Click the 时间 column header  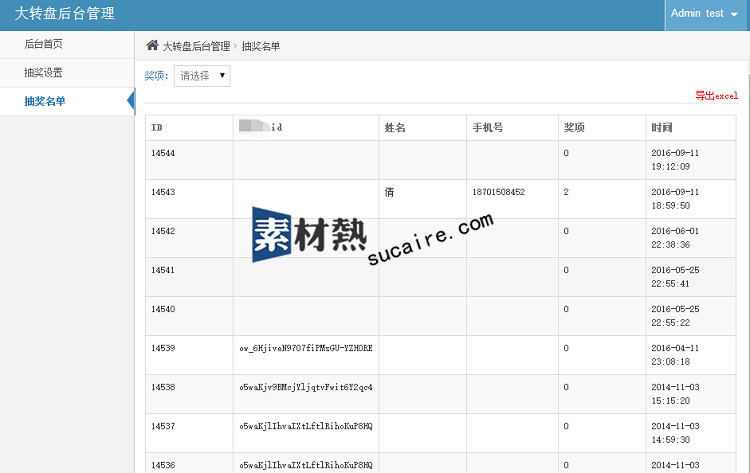(661, 128)
